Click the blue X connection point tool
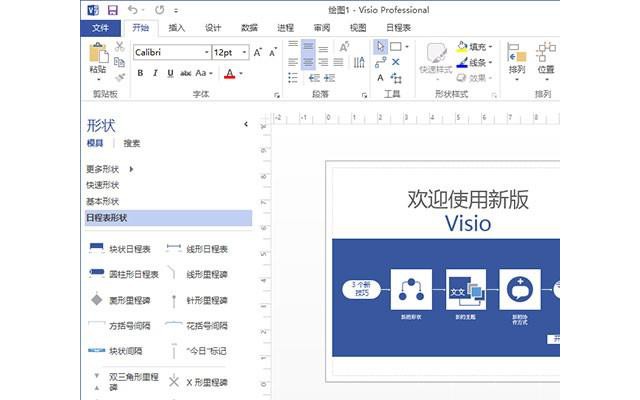The image size is (640, 400). point(396,62)
